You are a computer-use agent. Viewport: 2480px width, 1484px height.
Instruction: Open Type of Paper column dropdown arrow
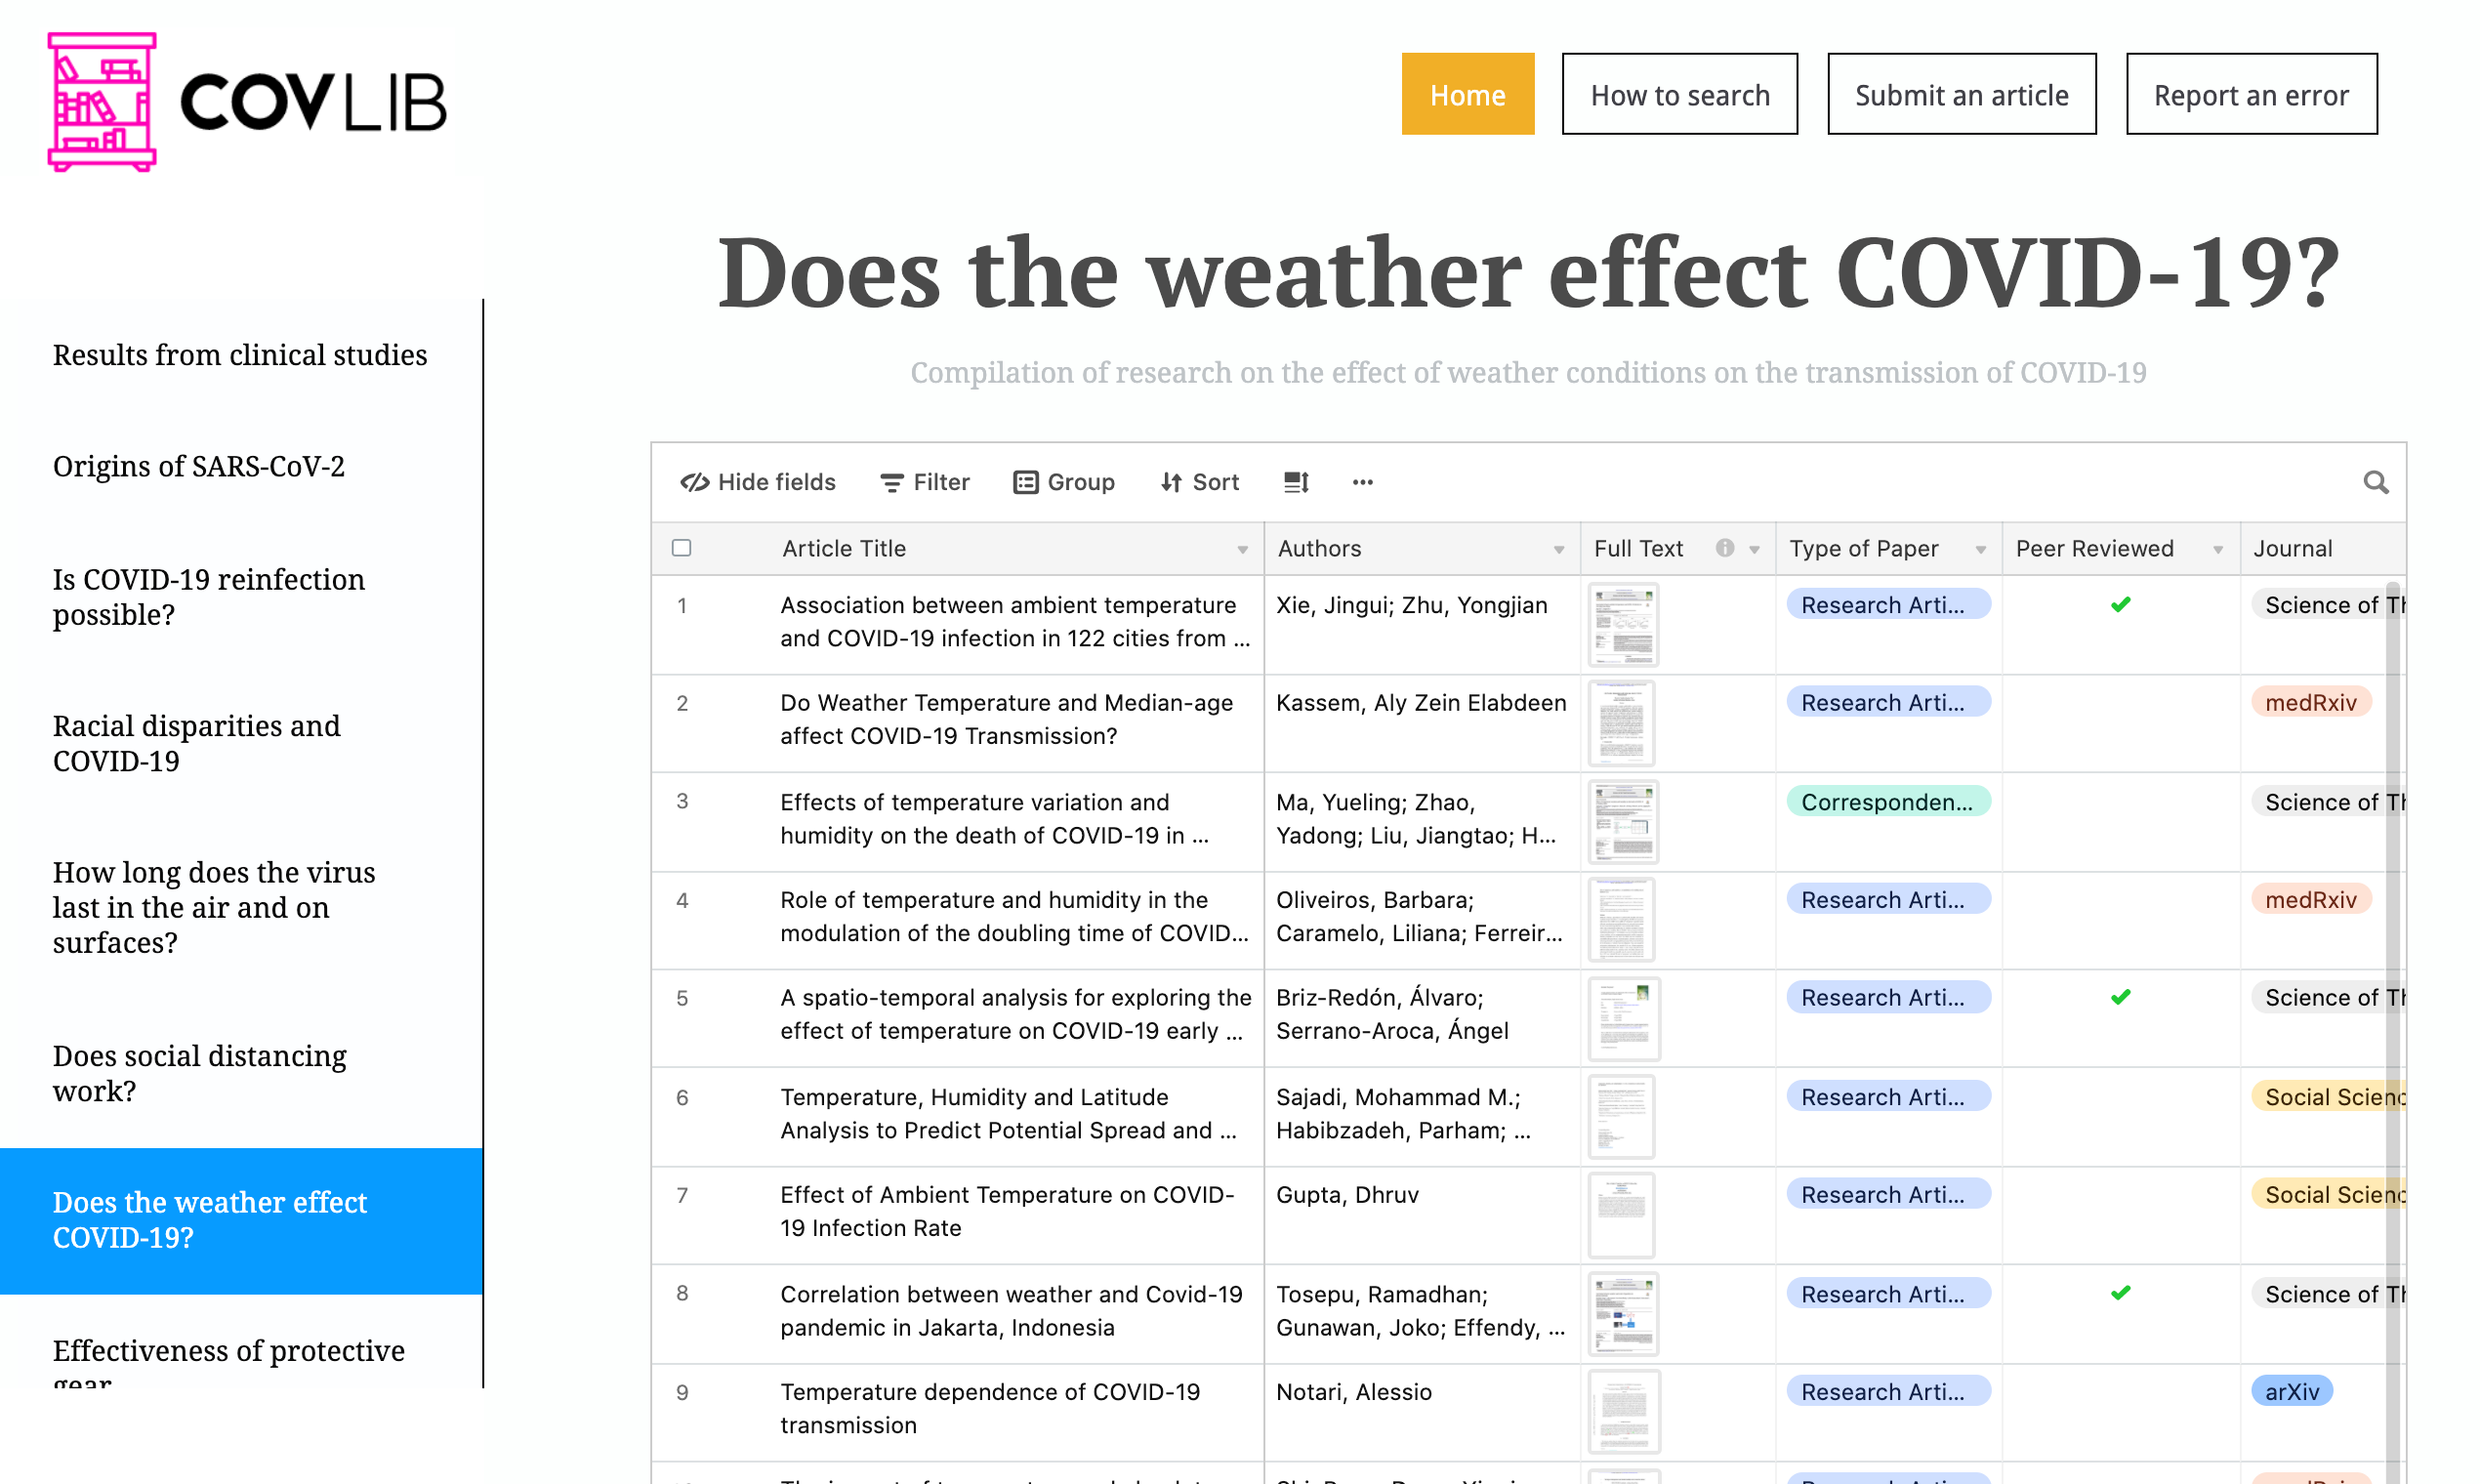pos(1980,550)
